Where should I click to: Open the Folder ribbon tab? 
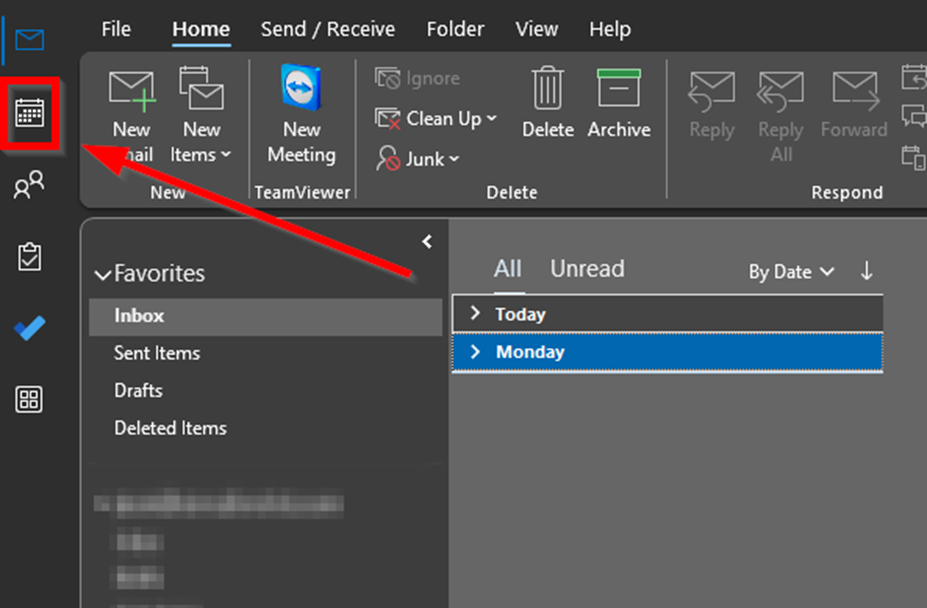click(x=455, y=29)
